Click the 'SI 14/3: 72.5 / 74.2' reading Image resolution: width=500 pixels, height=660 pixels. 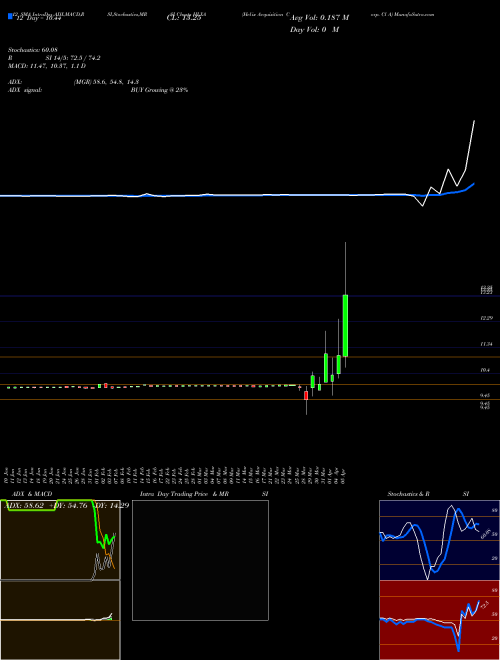click(73, 59)
